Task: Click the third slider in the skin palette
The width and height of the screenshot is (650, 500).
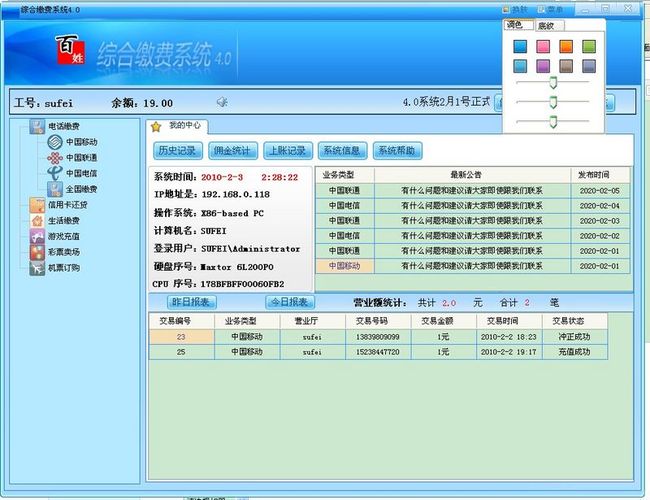Action: click(x=553, y=121)
